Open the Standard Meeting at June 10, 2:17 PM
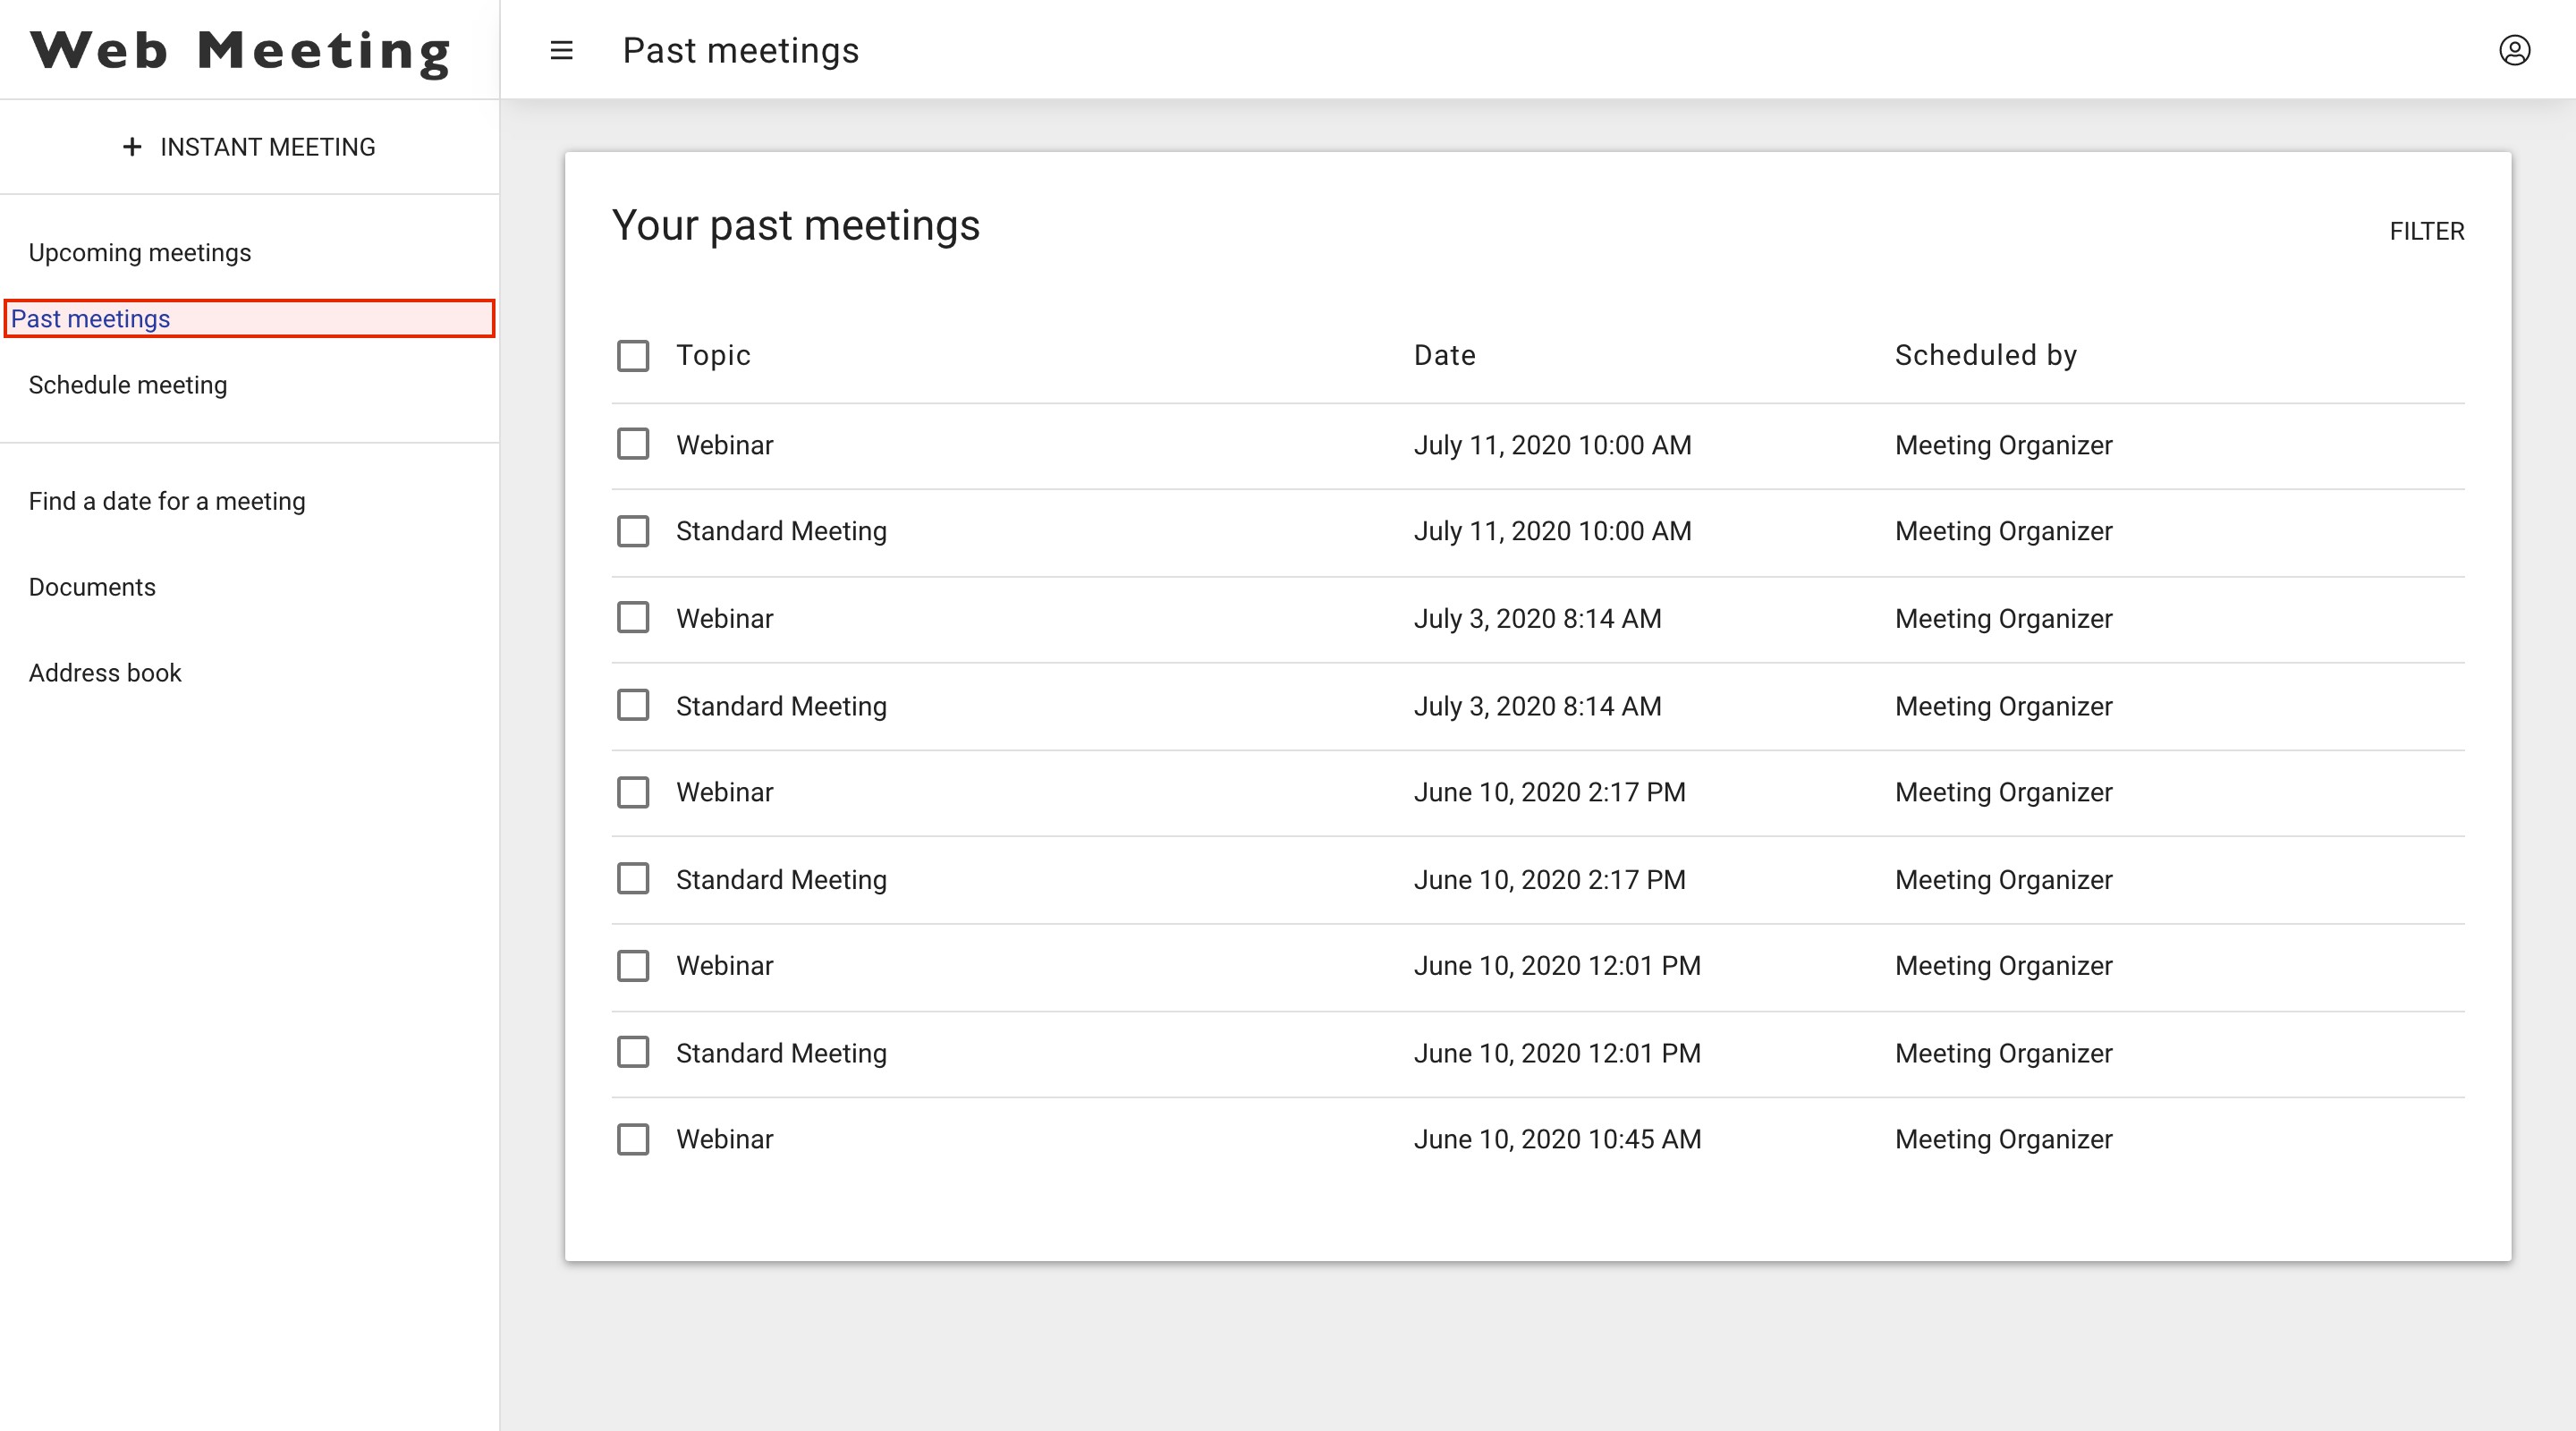Image resolution: width=2576 pixels, height=1431 pixels. point(781,879)
